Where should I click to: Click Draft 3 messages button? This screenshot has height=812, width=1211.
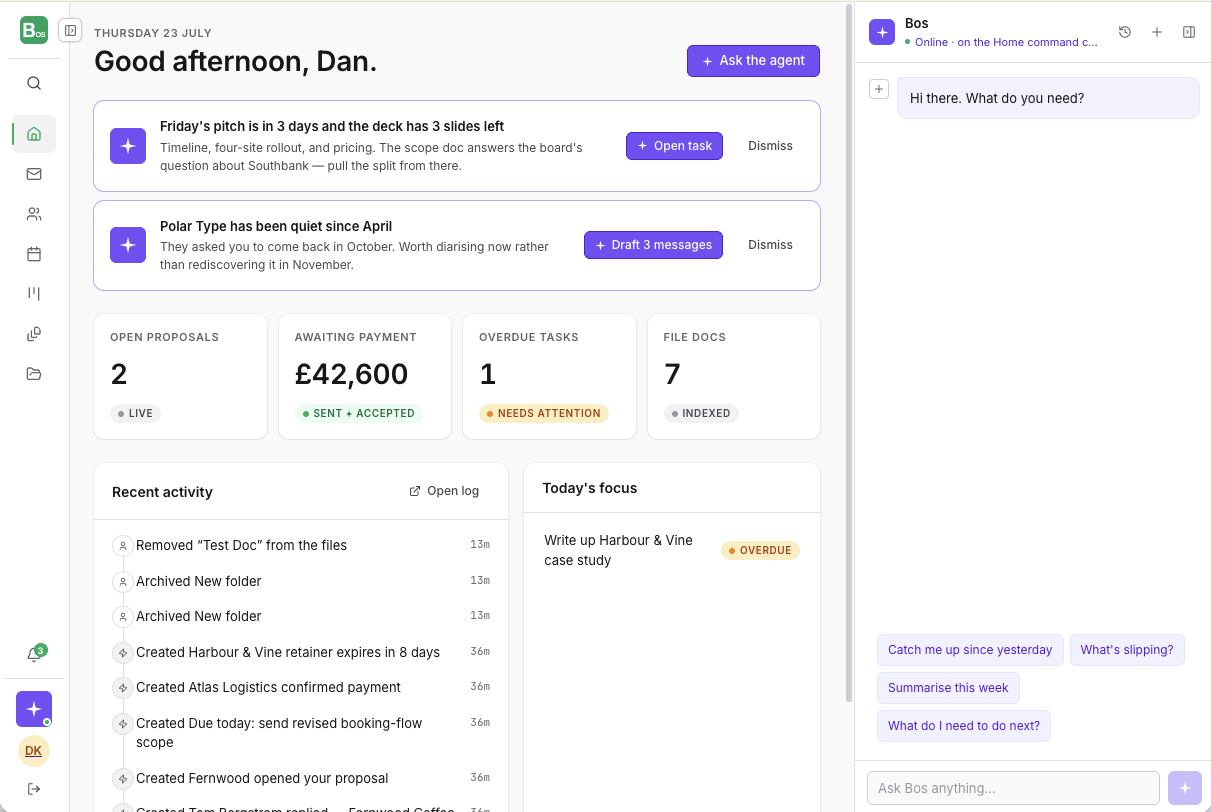tap(653, 245)
